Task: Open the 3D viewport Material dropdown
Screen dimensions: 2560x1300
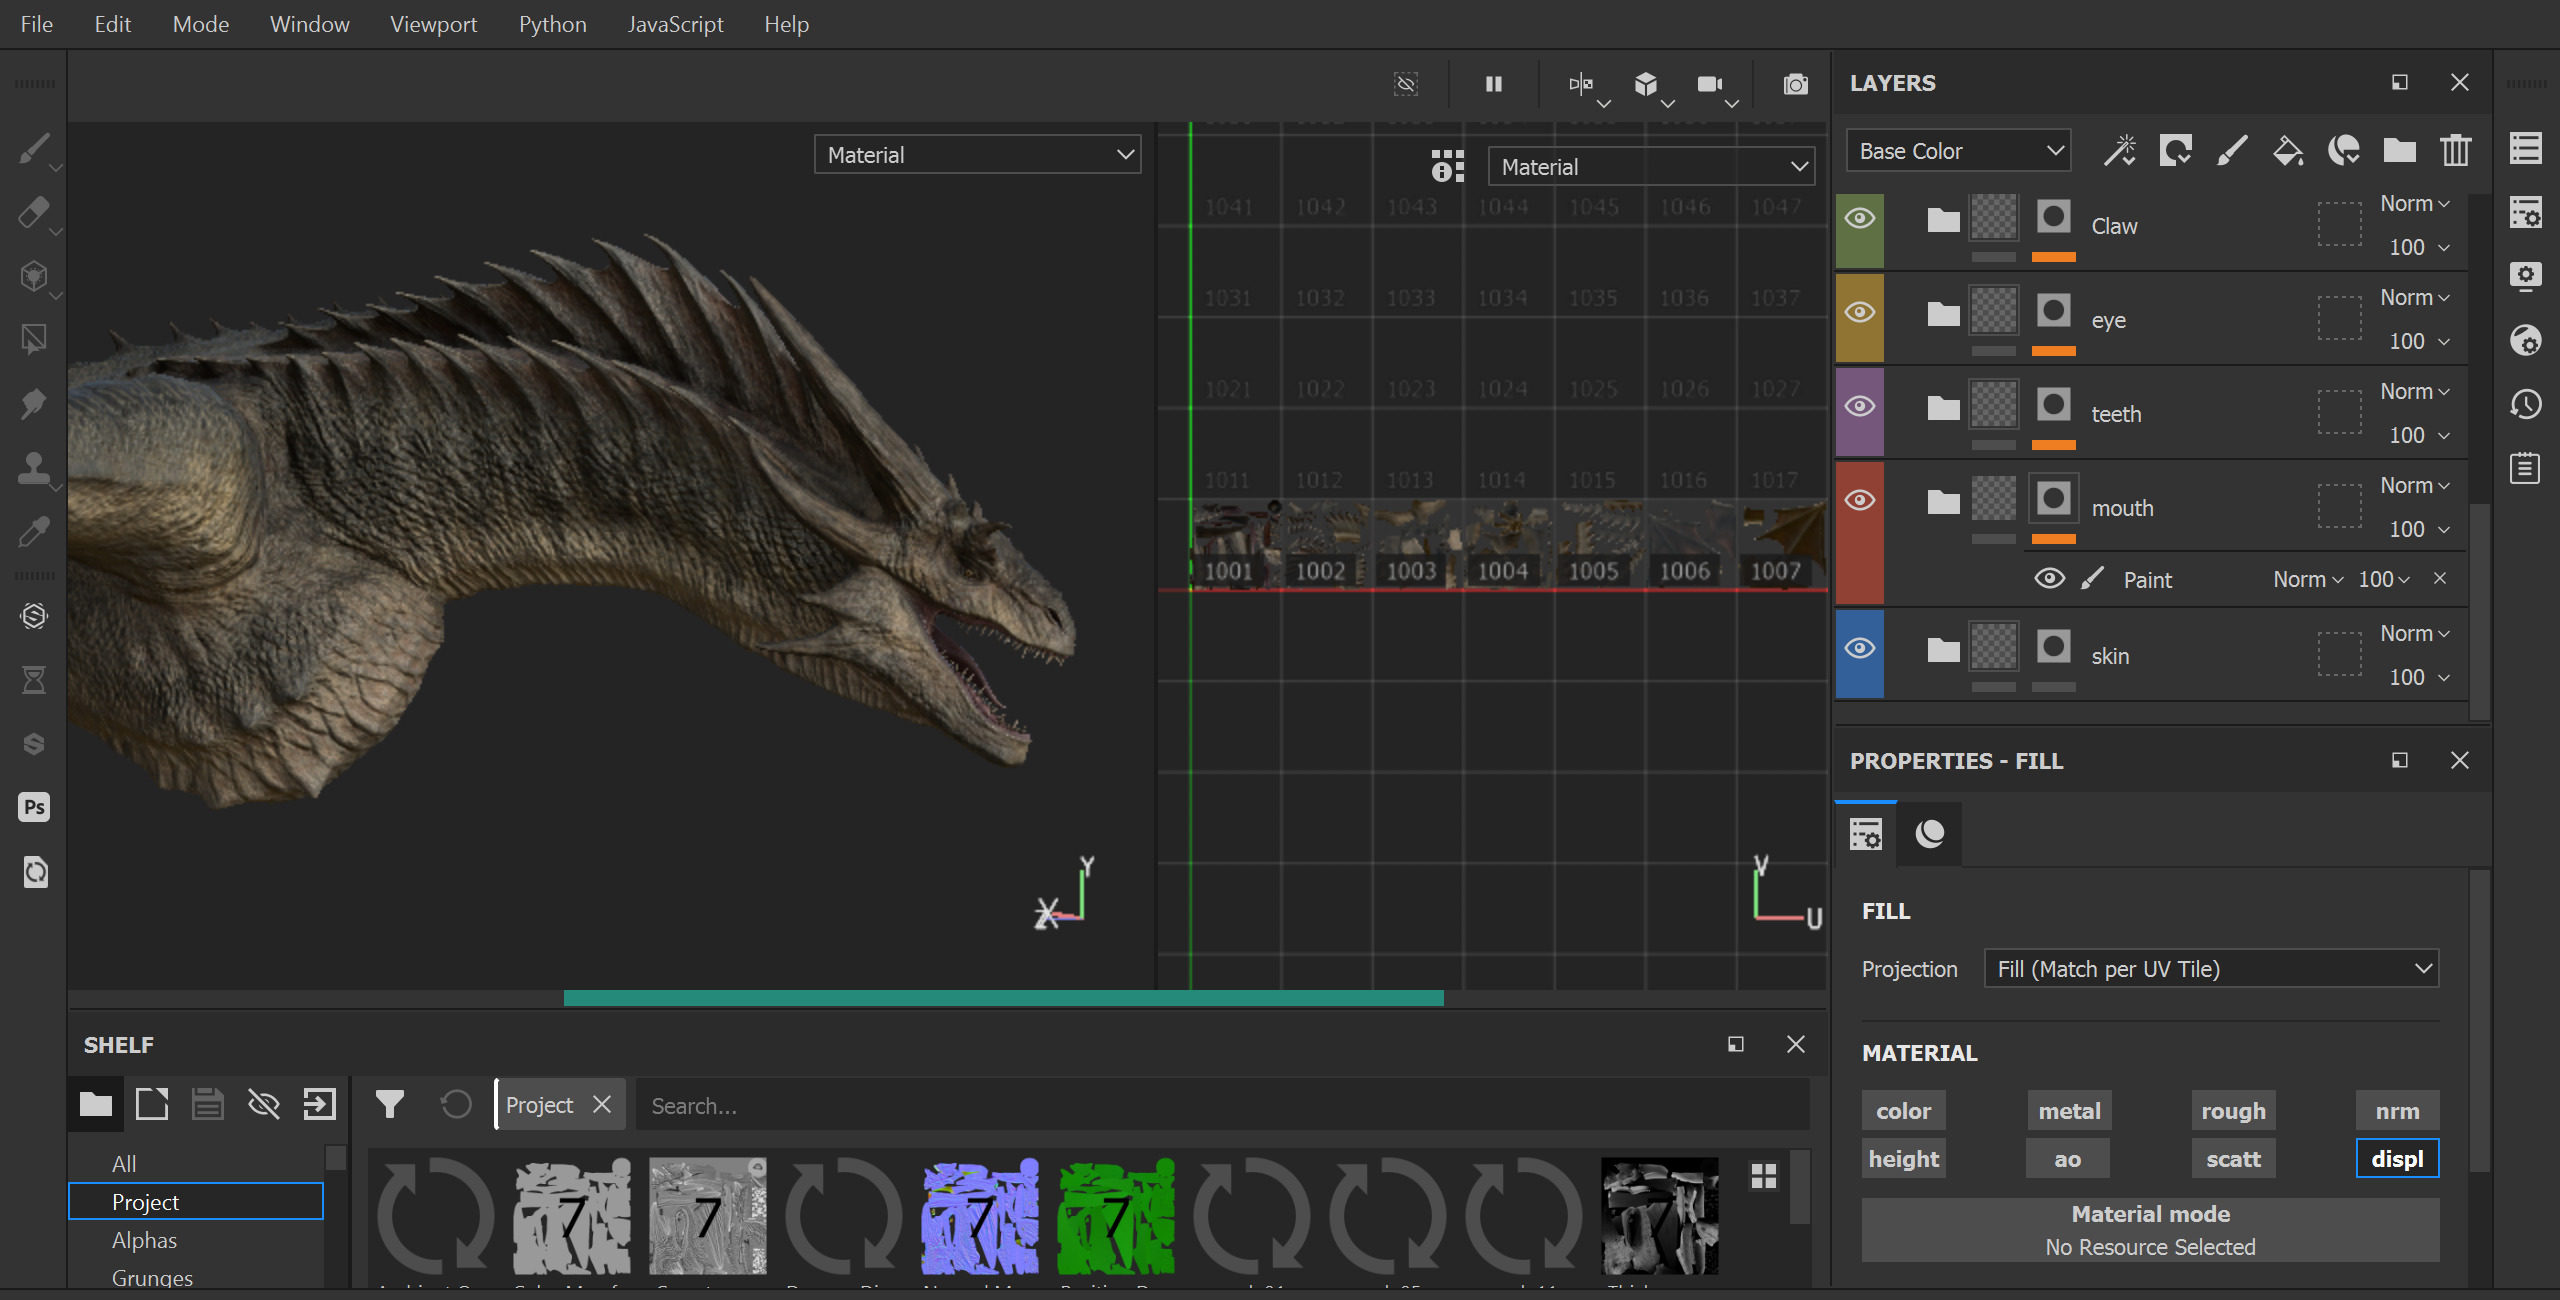Action: tap(978, 155)
